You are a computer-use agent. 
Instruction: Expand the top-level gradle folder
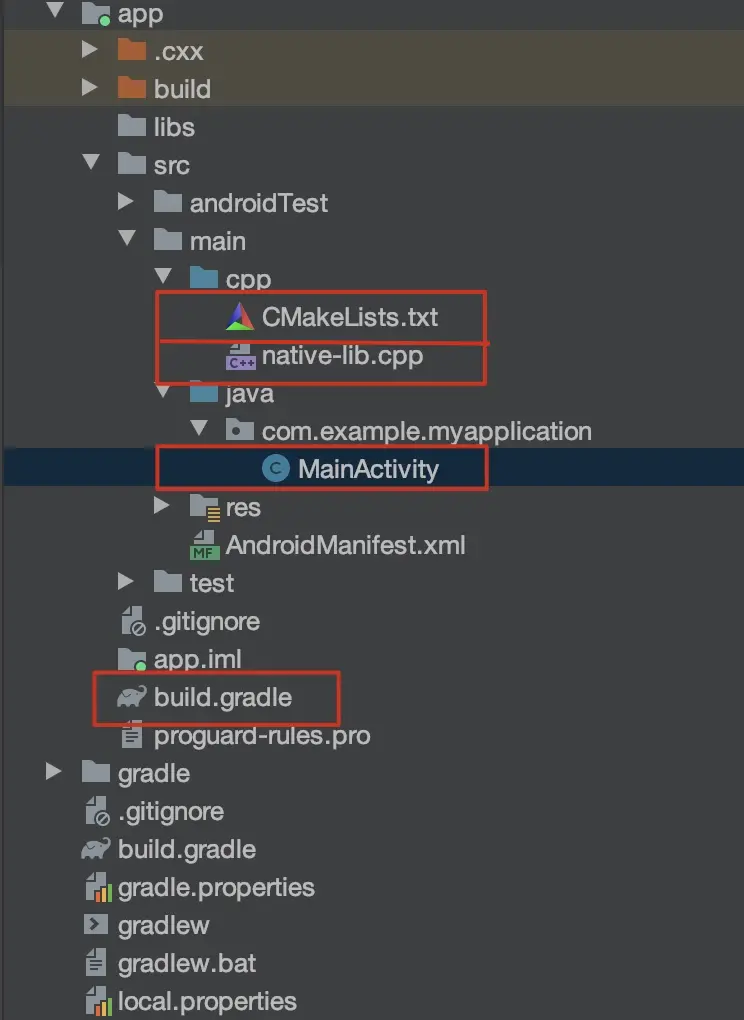tap(54, 772)
